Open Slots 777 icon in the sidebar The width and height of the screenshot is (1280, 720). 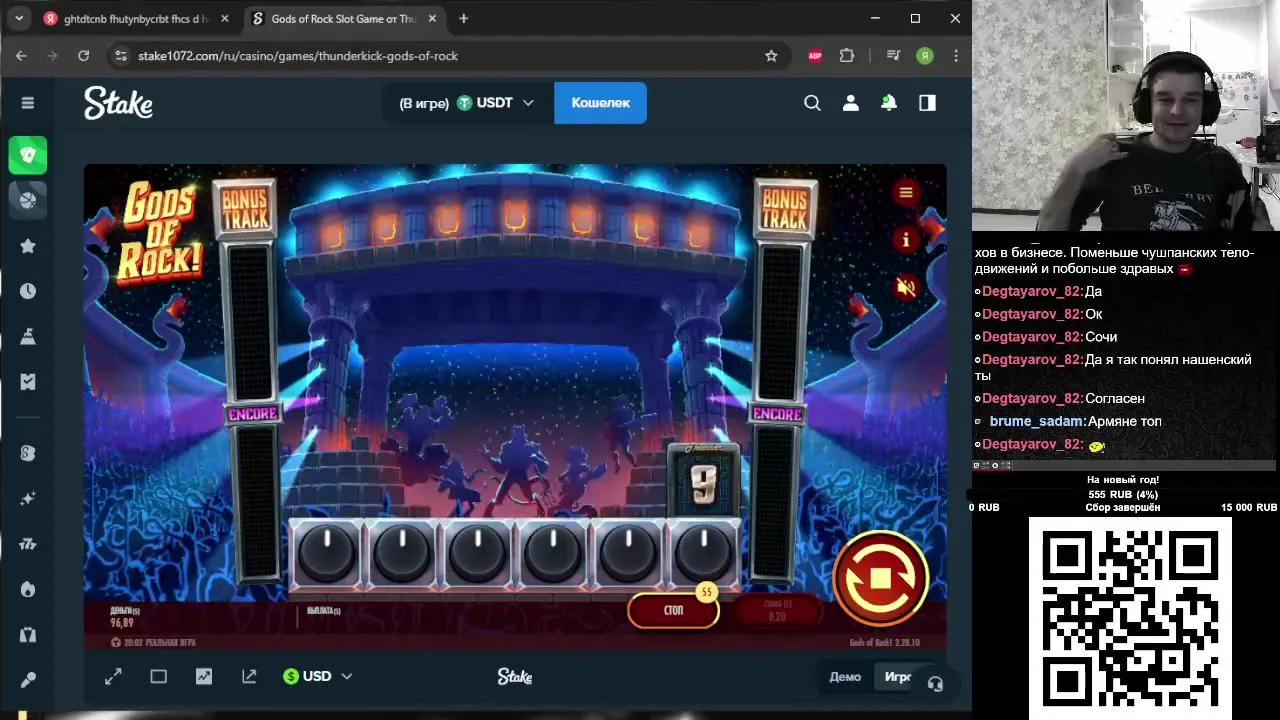[x=28, y=544]
